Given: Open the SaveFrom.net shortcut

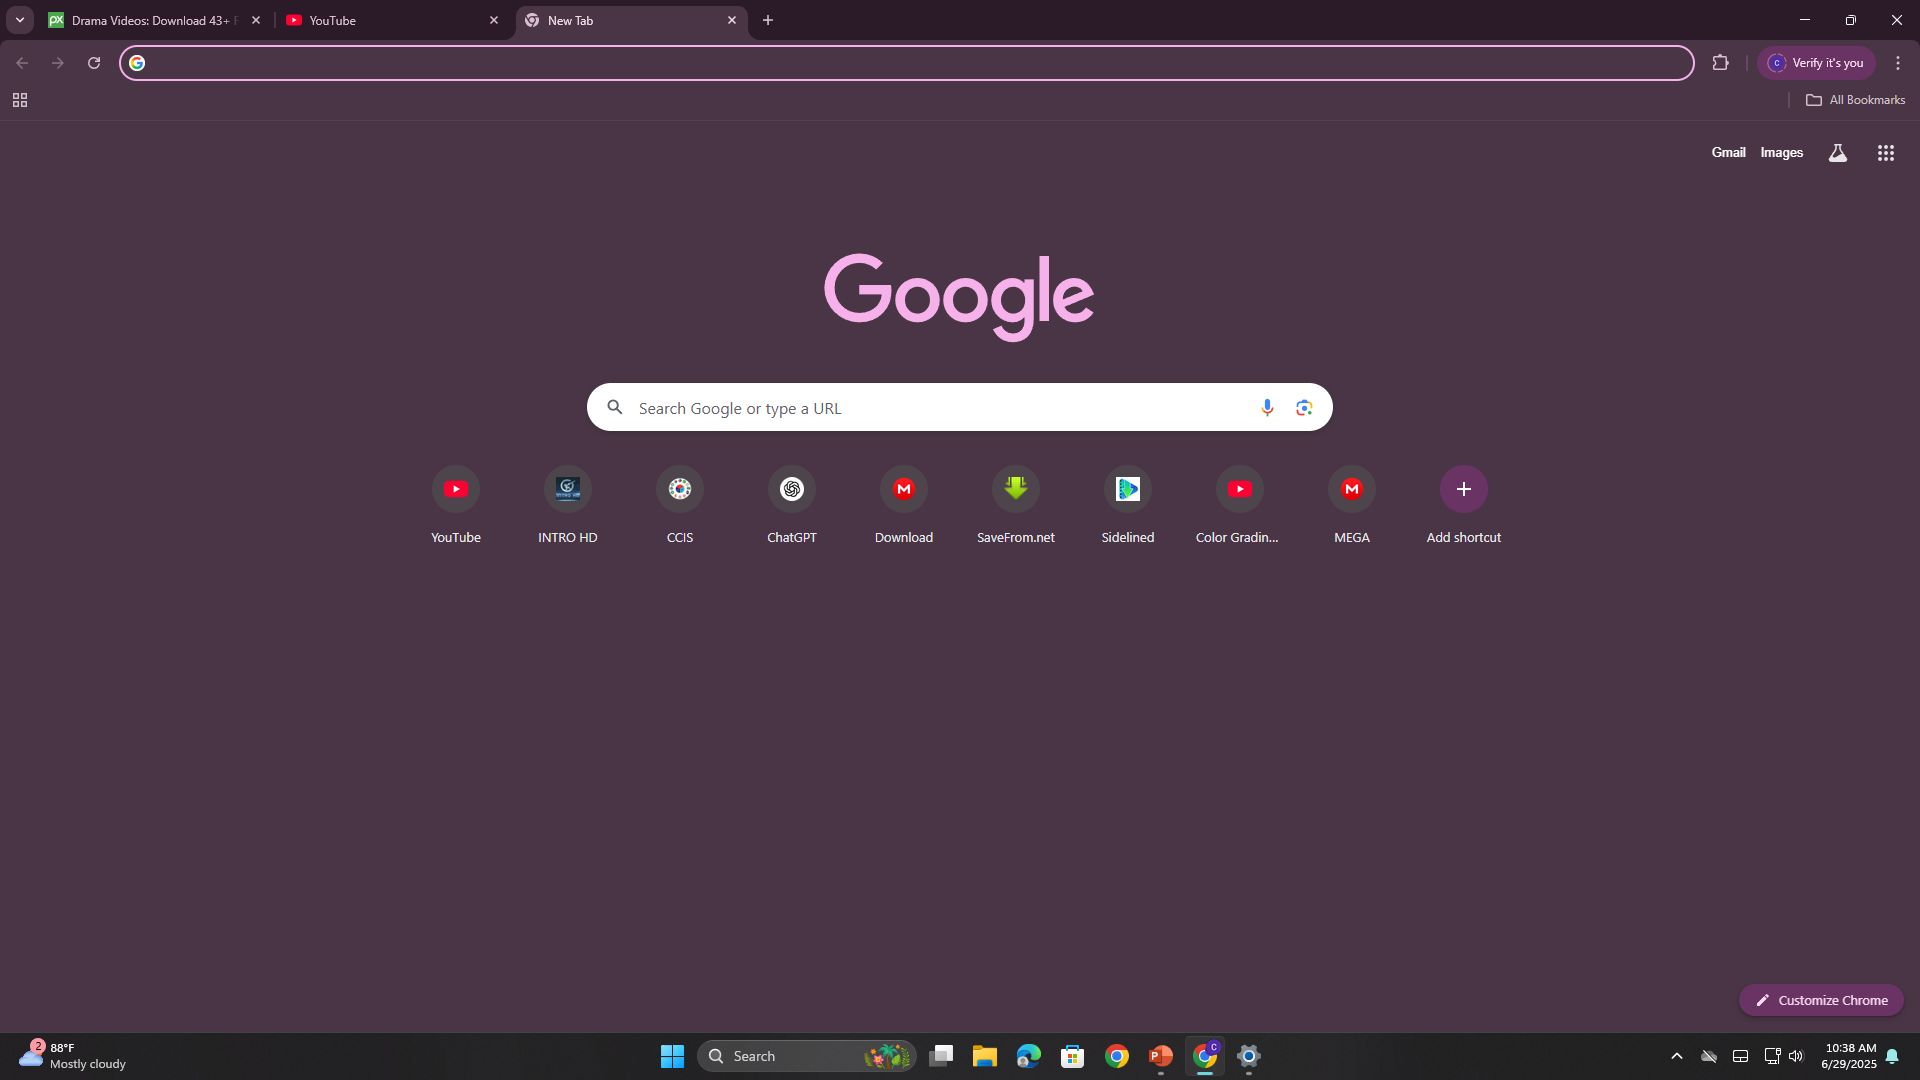Looking at the screenshot, I should pos(1016,505).
